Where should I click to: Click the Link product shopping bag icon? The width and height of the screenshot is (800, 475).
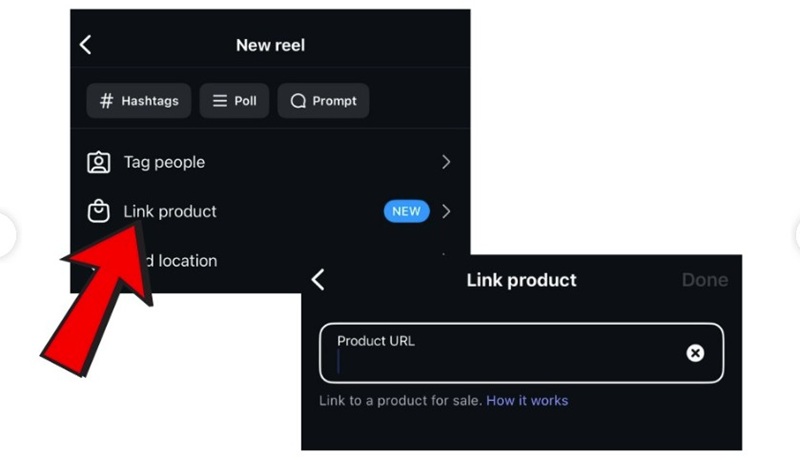click(x=98, y=211)
